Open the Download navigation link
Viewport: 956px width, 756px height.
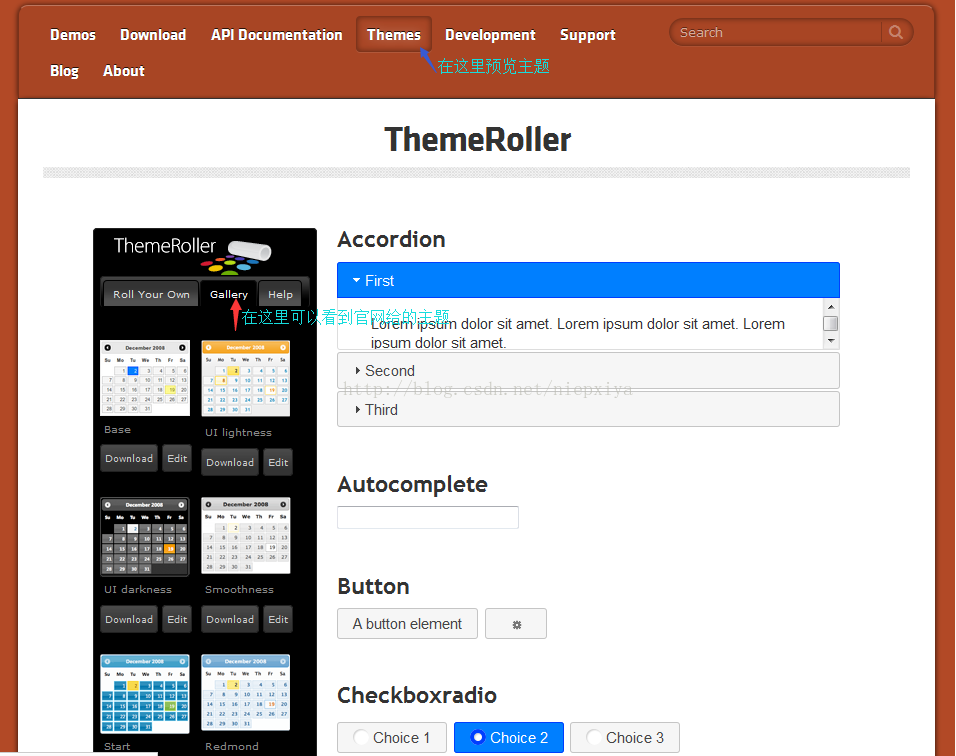pos(153,35)
